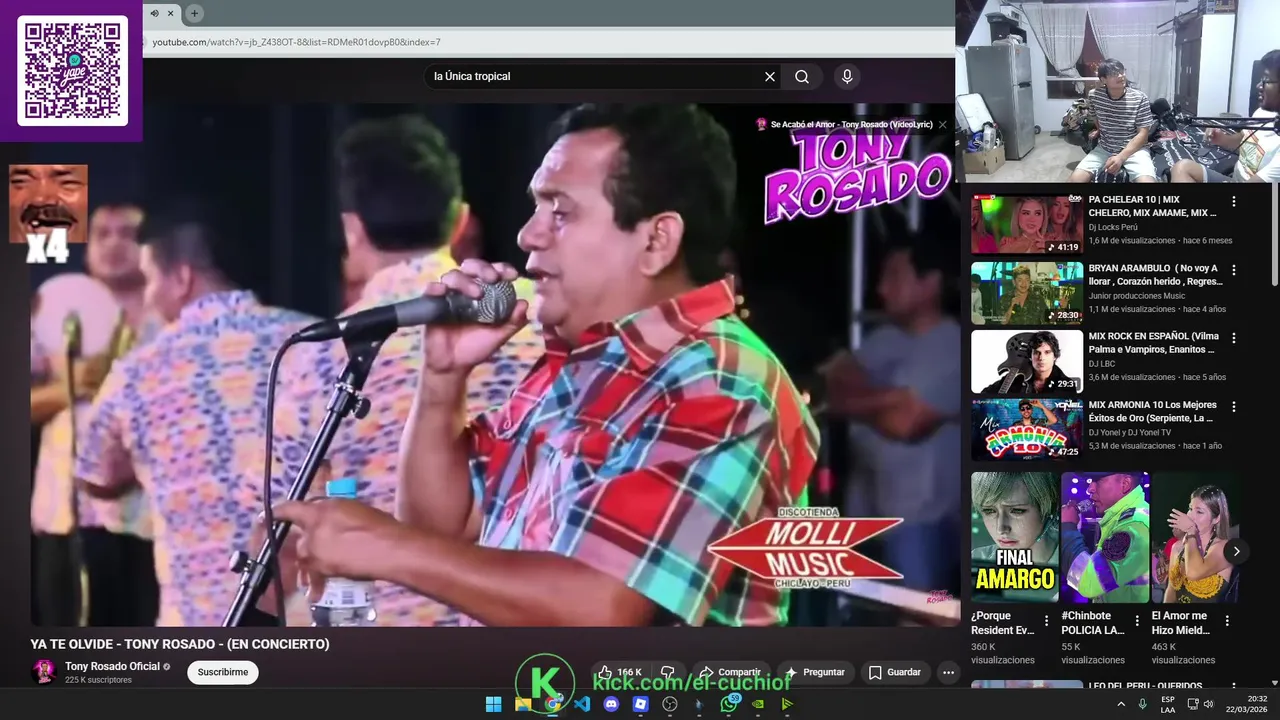Click the Compartir share button

coord(731,672)
